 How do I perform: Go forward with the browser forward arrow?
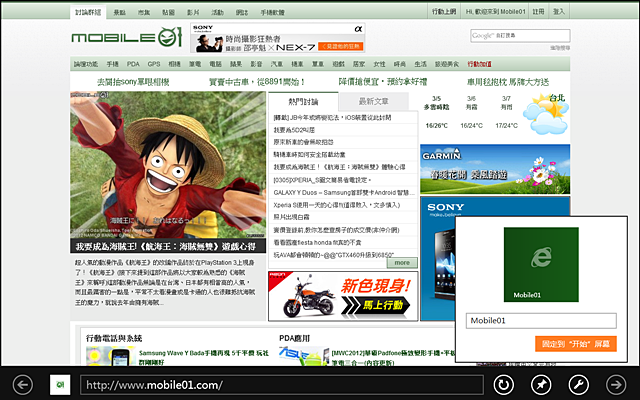pos(616,385)
